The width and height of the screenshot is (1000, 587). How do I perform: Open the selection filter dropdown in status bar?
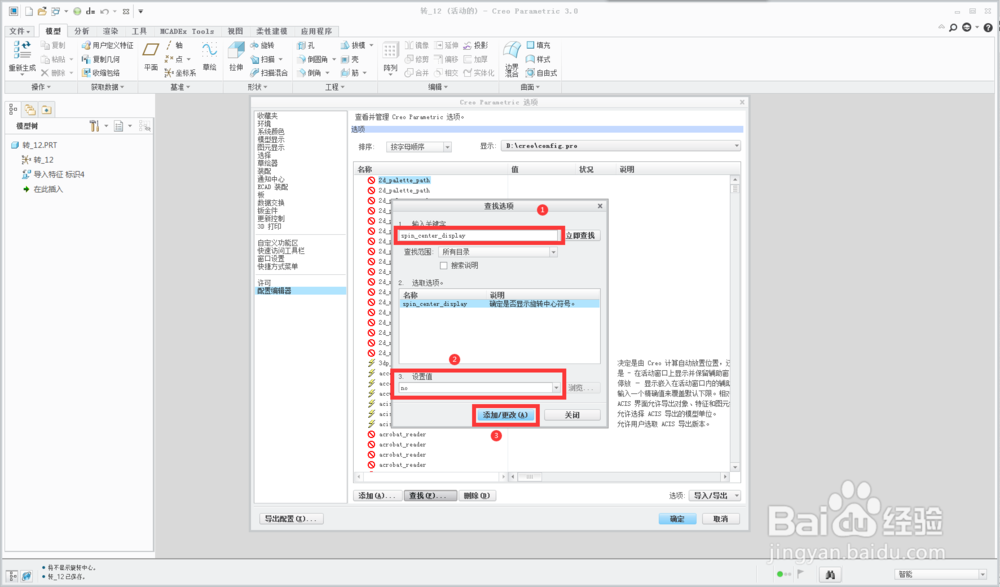coord(982,574)
